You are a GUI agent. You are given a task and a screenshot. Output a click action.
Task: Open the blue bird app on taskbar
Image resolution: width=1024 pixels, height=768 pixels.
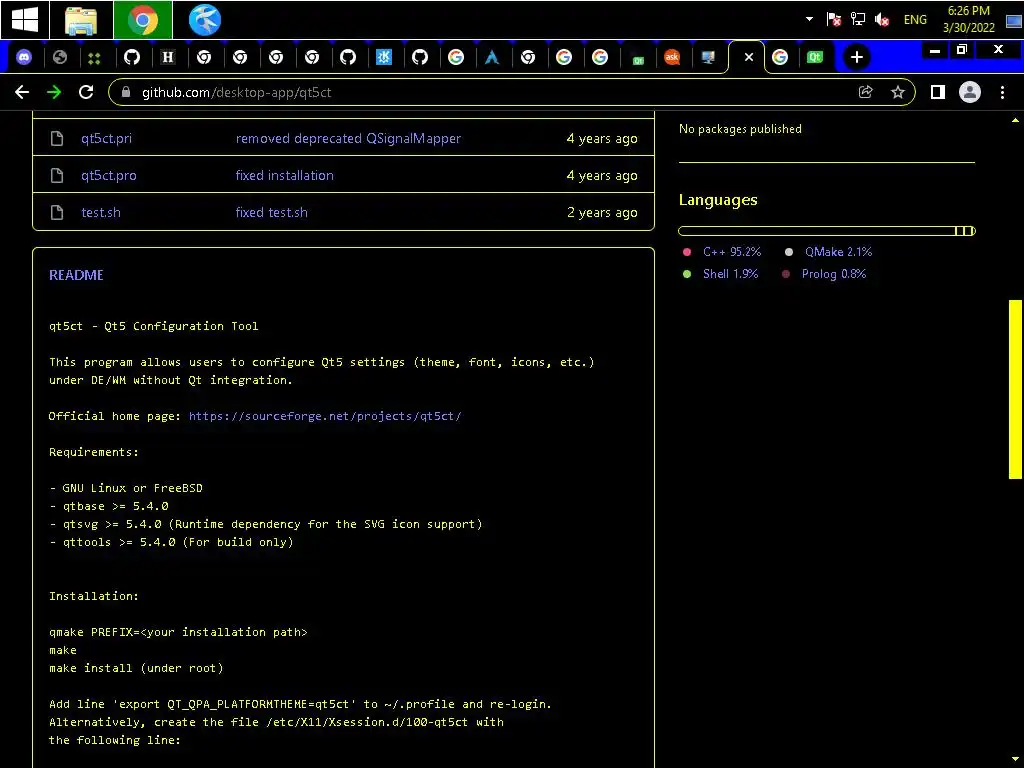[x=204, y=20]
